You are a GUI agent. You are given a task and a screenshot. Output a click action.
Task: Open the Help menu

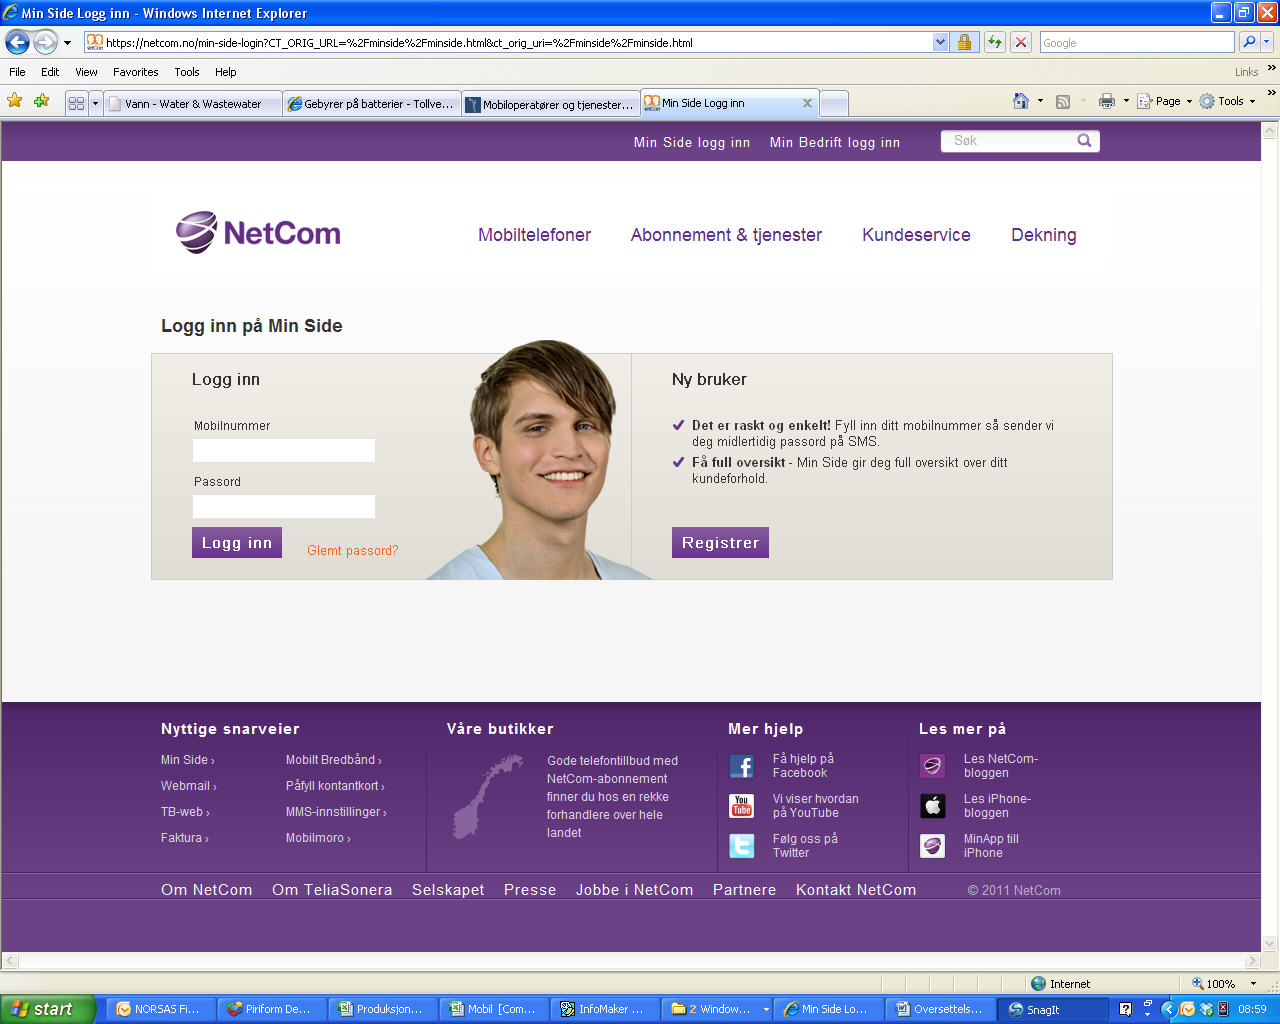[x=226, y=72]
